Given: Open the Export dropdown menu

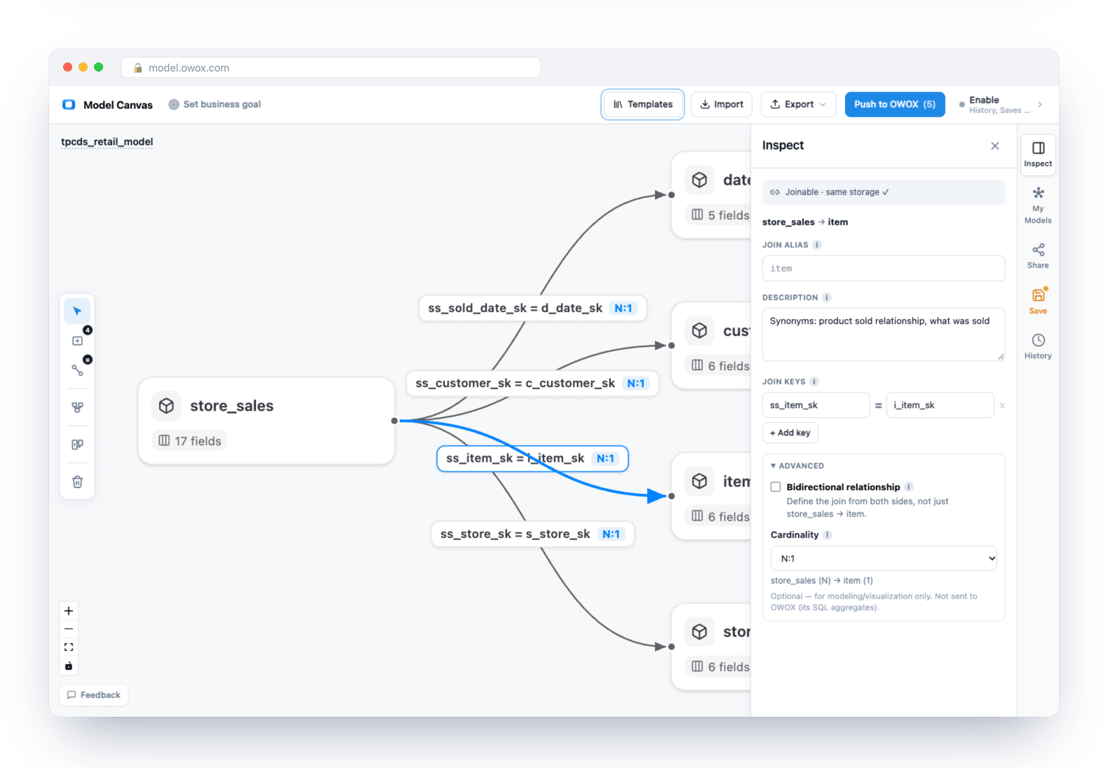Looking at the screenshot, I should 798,105.
